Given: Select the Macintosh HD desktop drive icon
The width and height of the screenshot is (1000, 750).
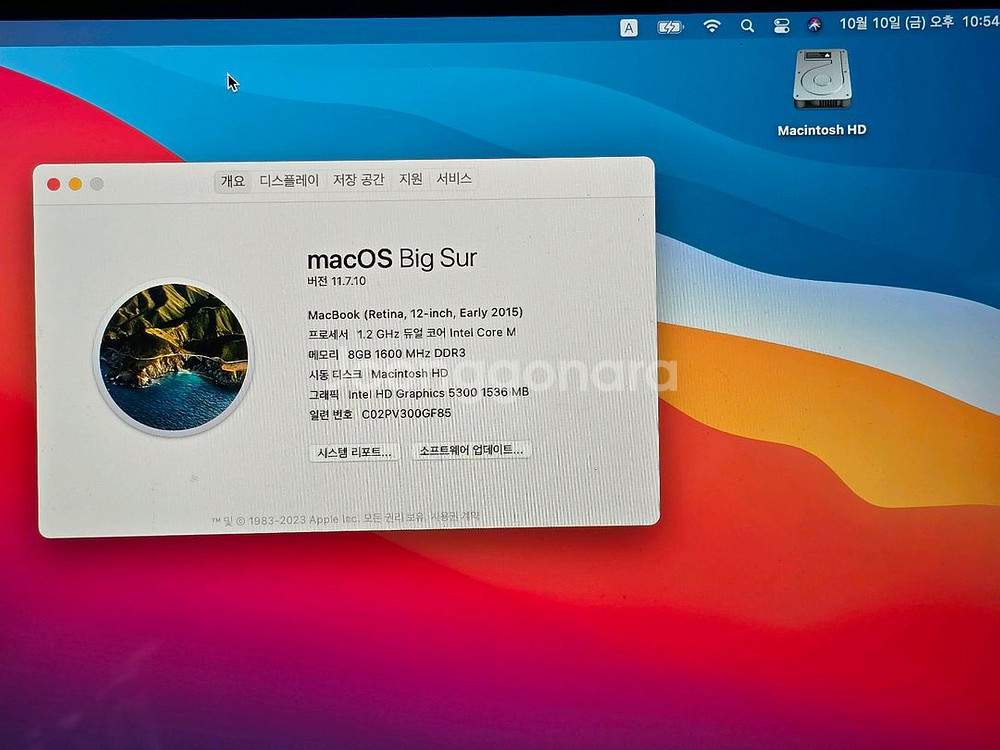Looking at the screenshot, I should (x=822, y=81).
